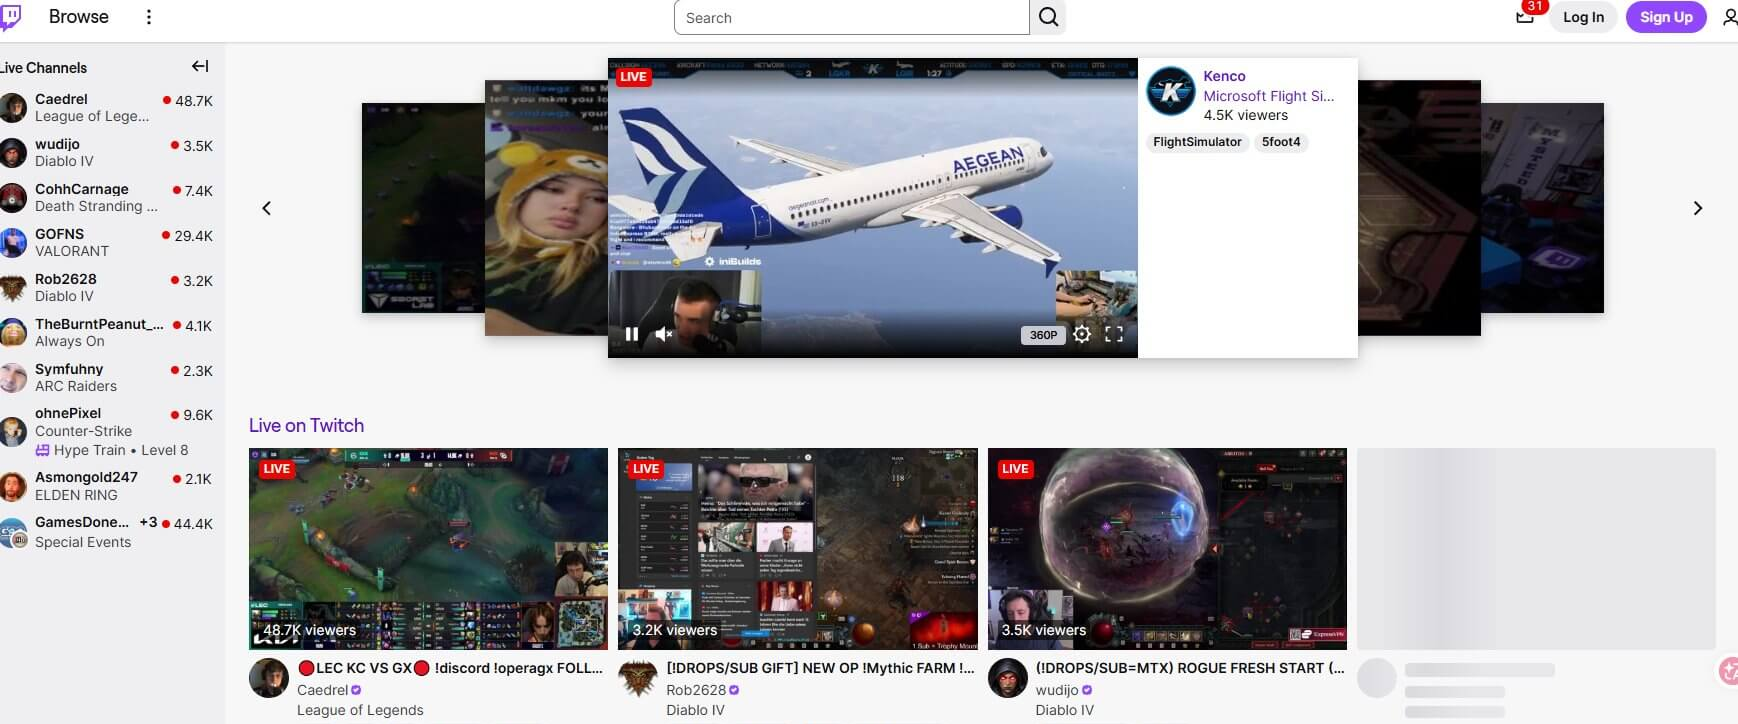Unmute the featured stream audio

664,334
